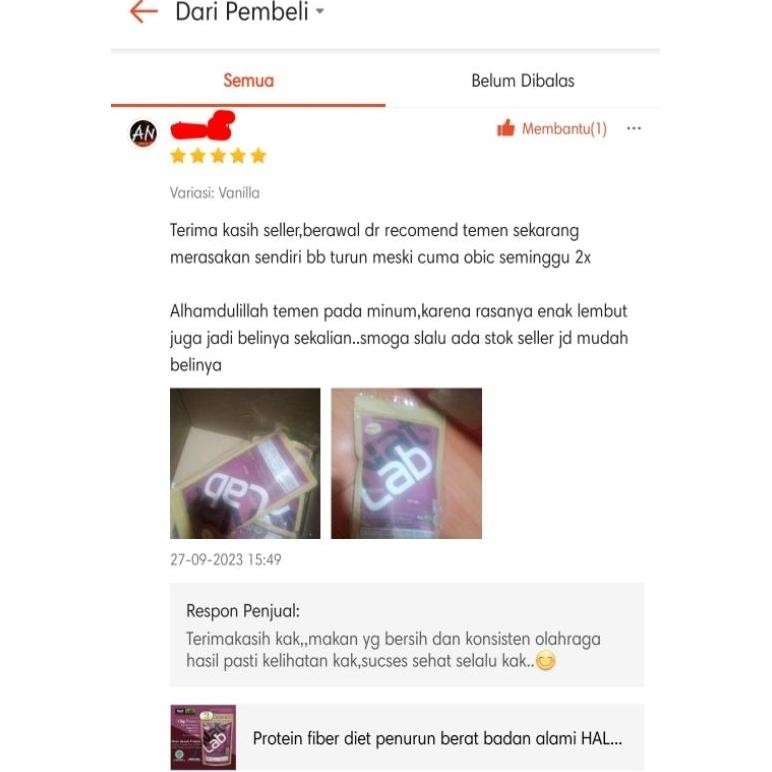Select the Dari Pembeli header title

pyautogui.click(x=242, y=12)
